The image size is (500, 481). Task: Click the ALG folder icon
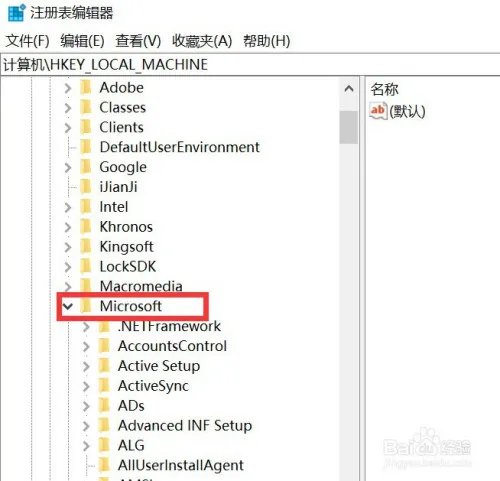point(104,445)
